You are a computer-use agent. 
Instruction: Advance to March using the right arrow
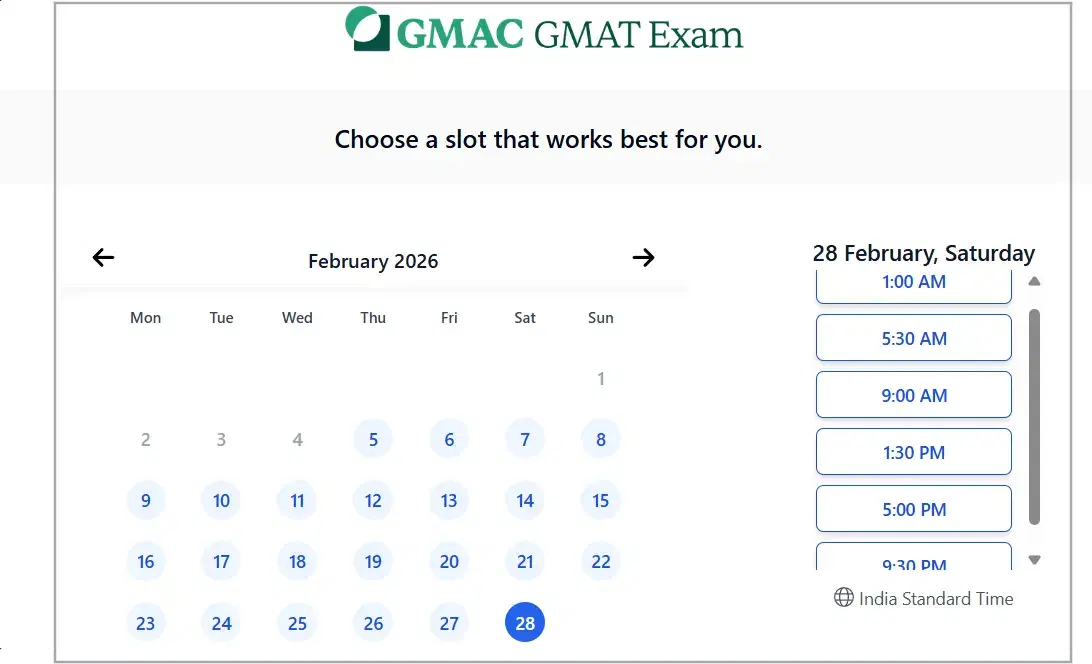(x=643, y=257)
